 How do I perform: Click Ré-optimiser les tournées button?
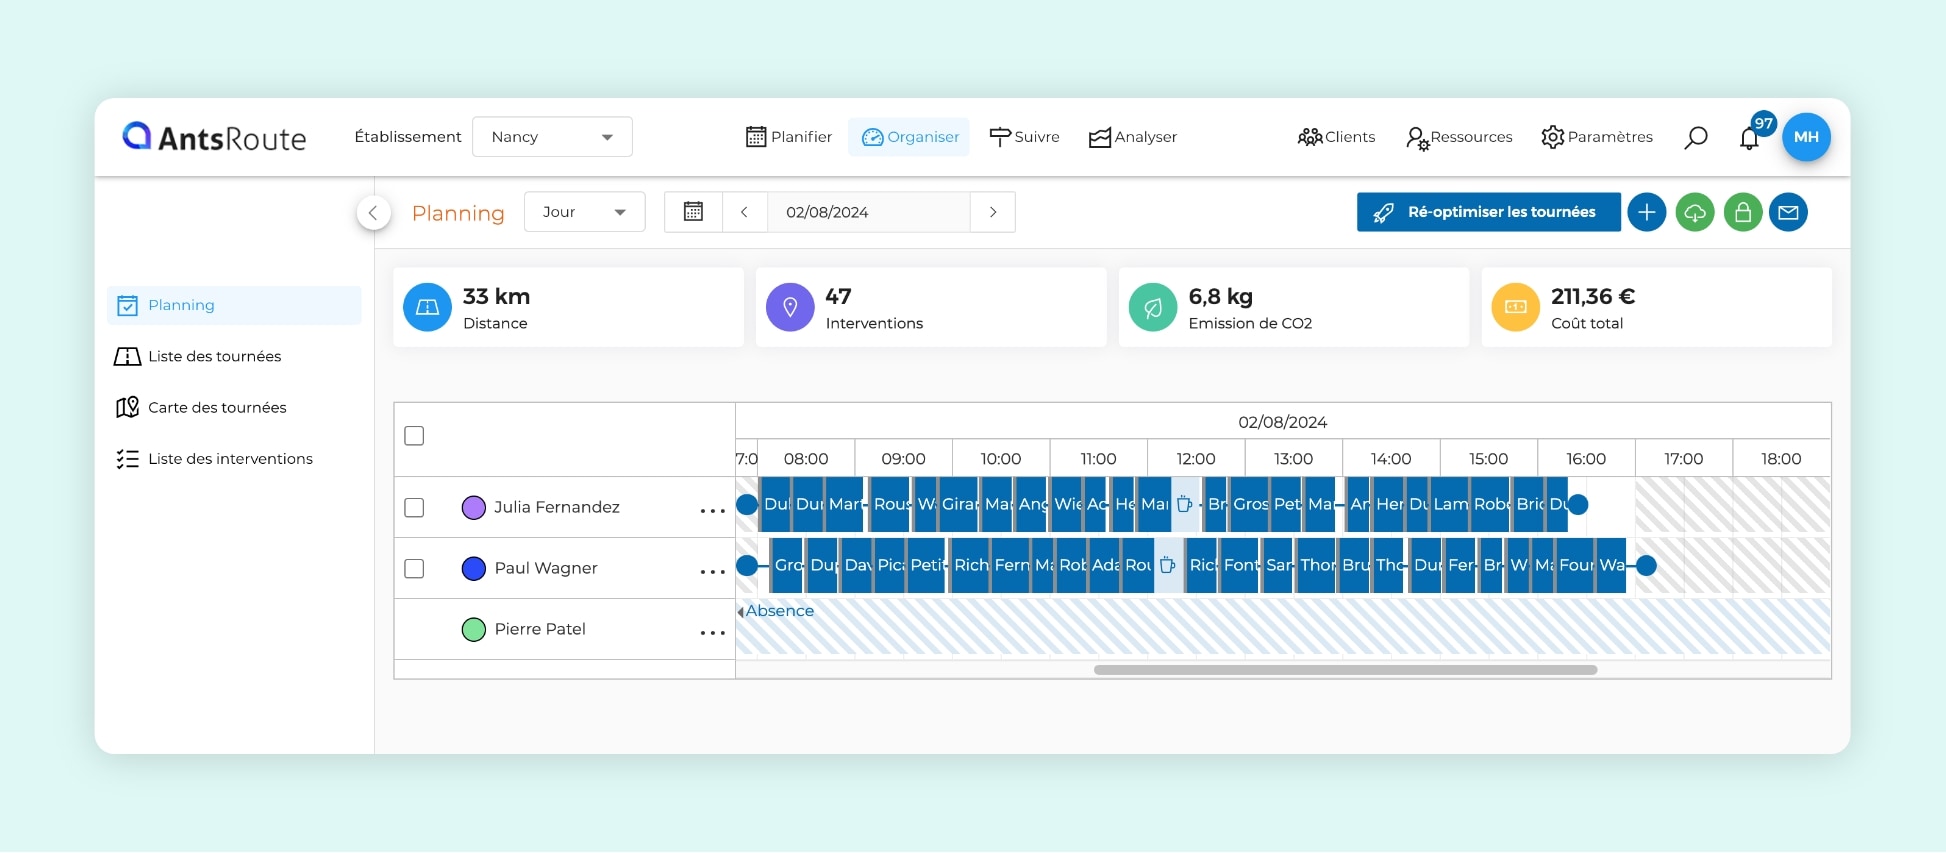[x=1487, y=212]
